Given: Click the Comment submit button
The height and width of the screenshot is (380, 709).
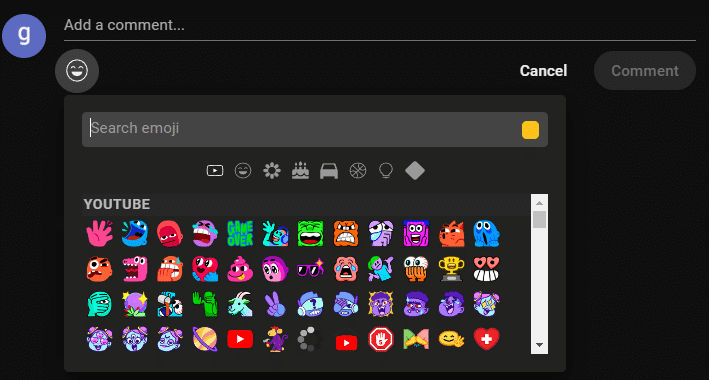Looking at the screenshot, I should coord(645,71).
